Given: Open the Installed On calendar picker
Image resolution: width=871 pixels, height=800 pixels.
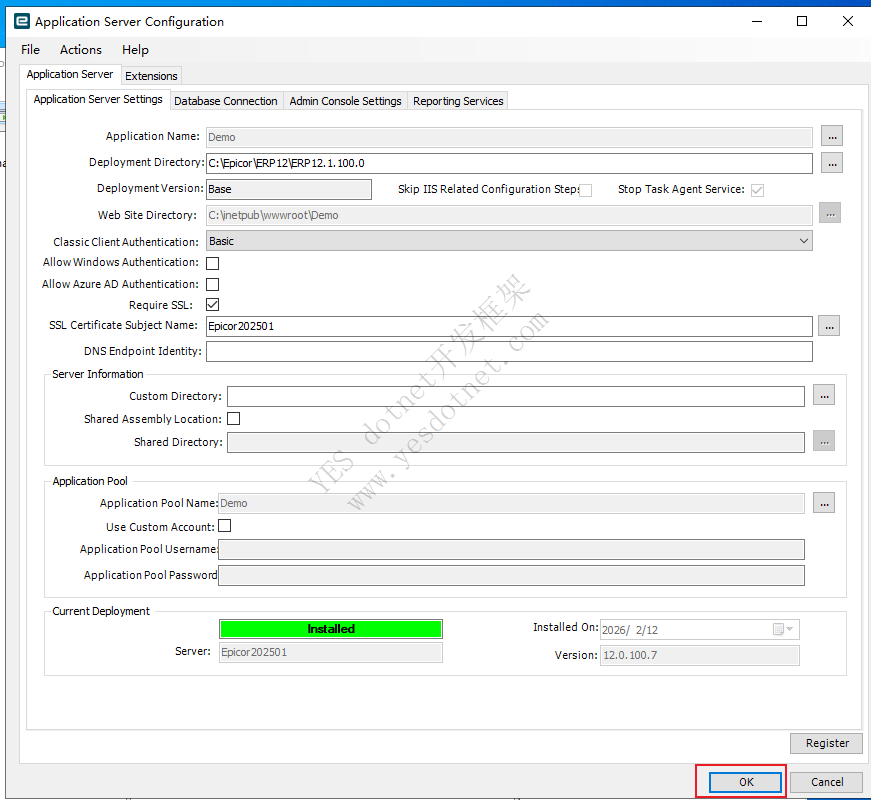Looking at the screenshot, I should coord(783,629).
